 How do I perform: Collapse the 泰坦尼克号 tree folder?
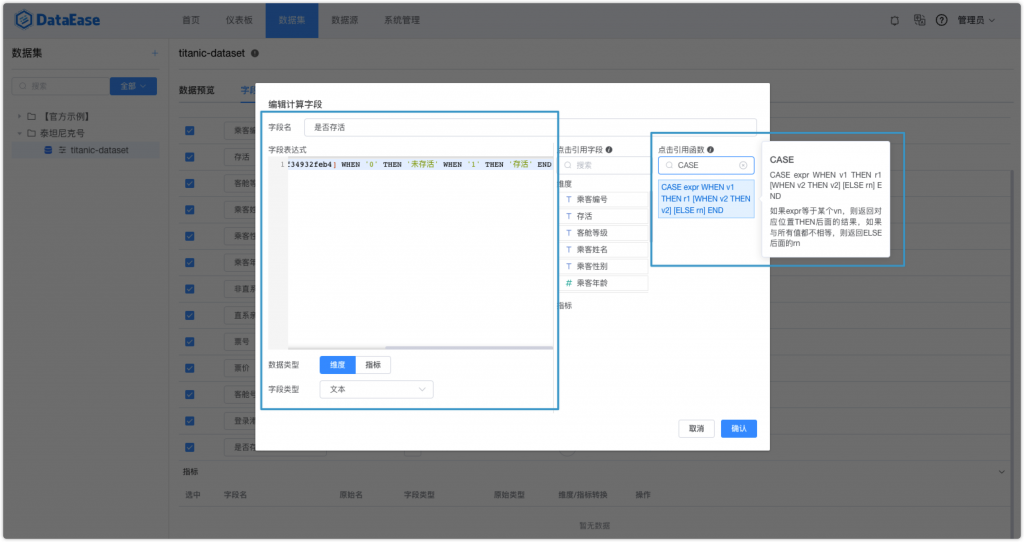point(19,133)
